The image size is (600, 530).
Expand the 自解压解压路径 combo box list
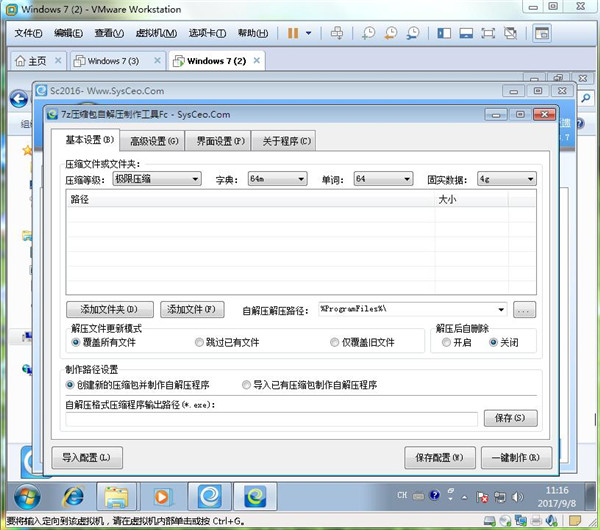tap(501, 310)
